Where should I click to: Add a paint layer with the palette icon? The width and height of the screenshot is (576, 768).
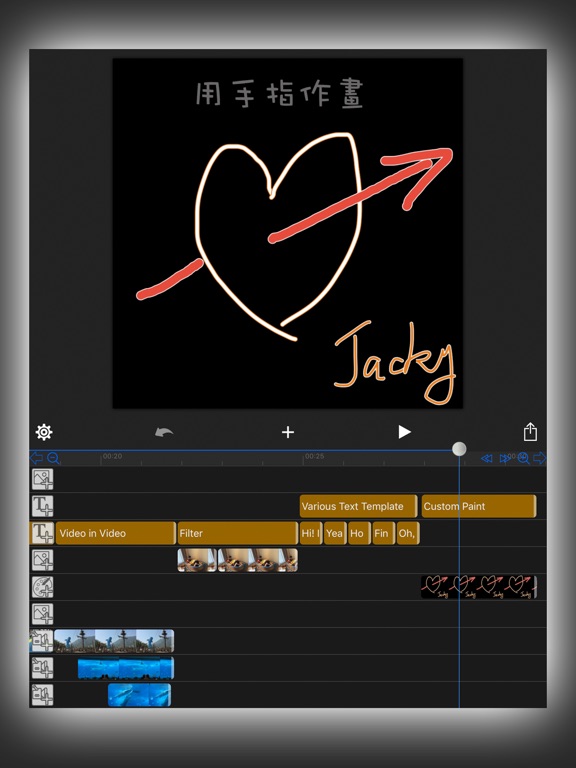pos(43,587)
